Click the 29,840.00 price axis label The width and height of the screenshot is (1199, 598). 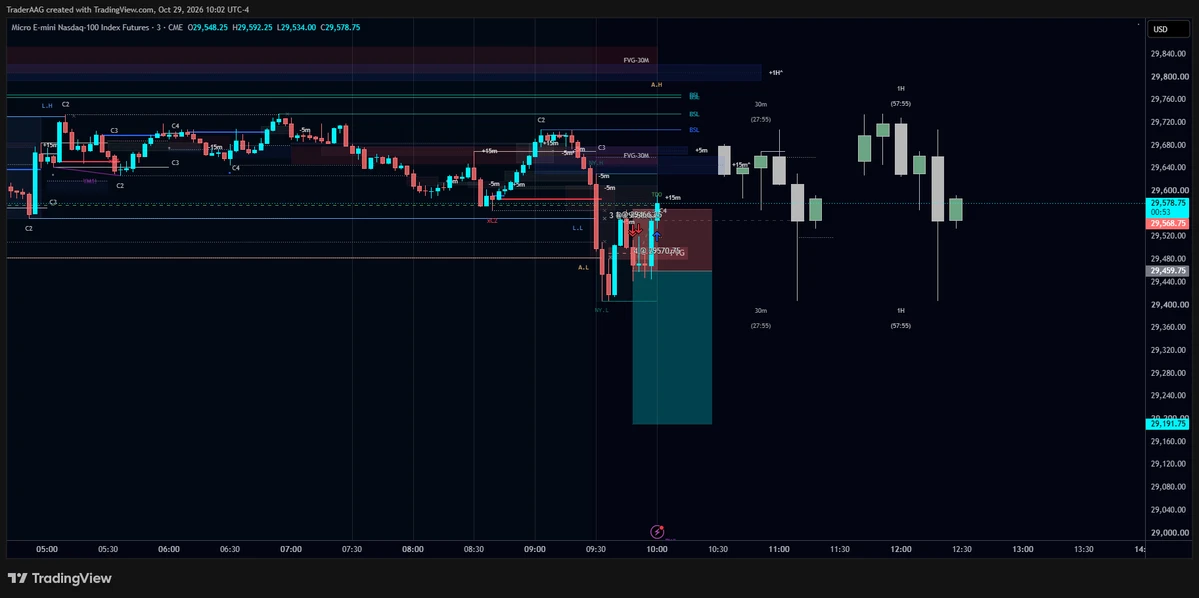click(1169, 54)
